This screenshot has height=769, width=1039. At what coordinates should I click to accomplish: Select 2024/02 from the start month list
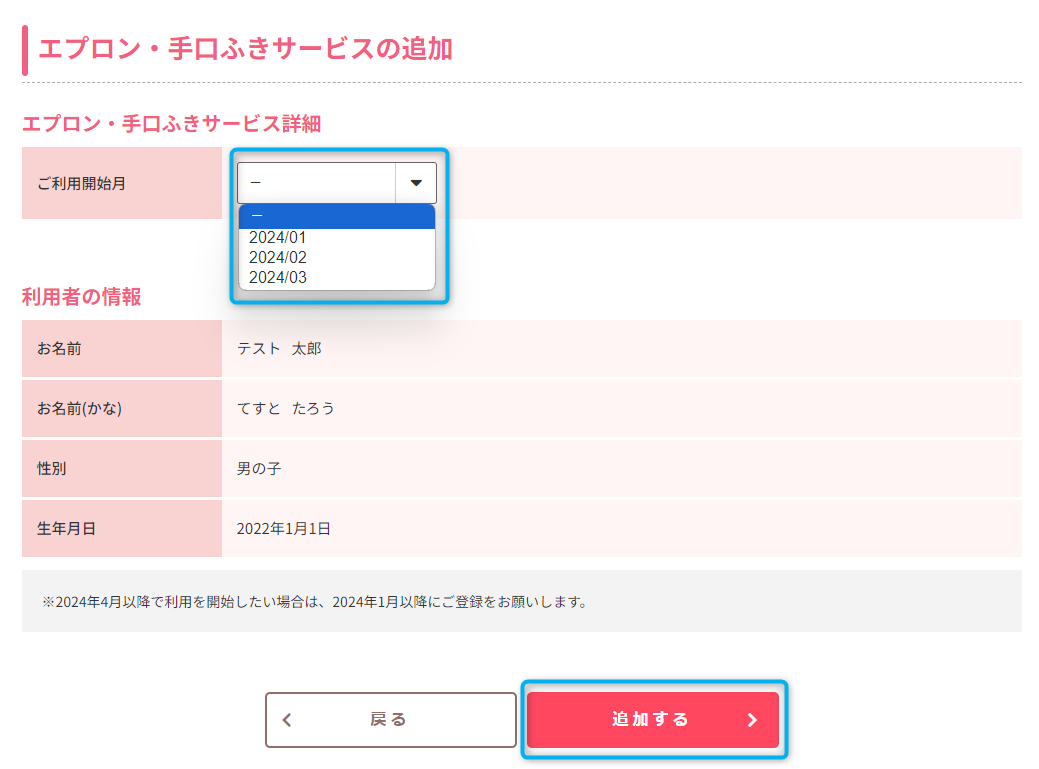pos(278,258)
